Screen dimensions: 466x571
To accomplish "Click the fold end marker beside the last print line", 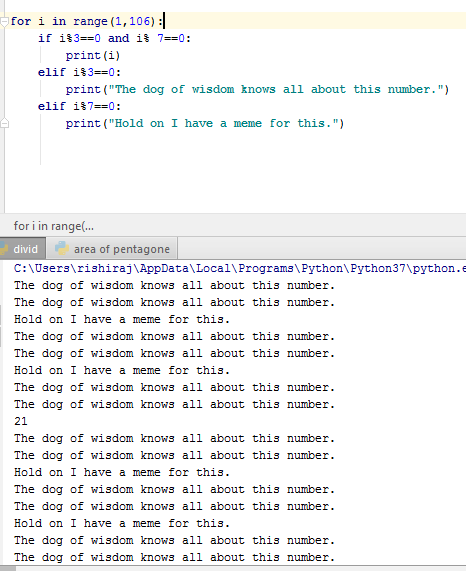I will 4,123.
